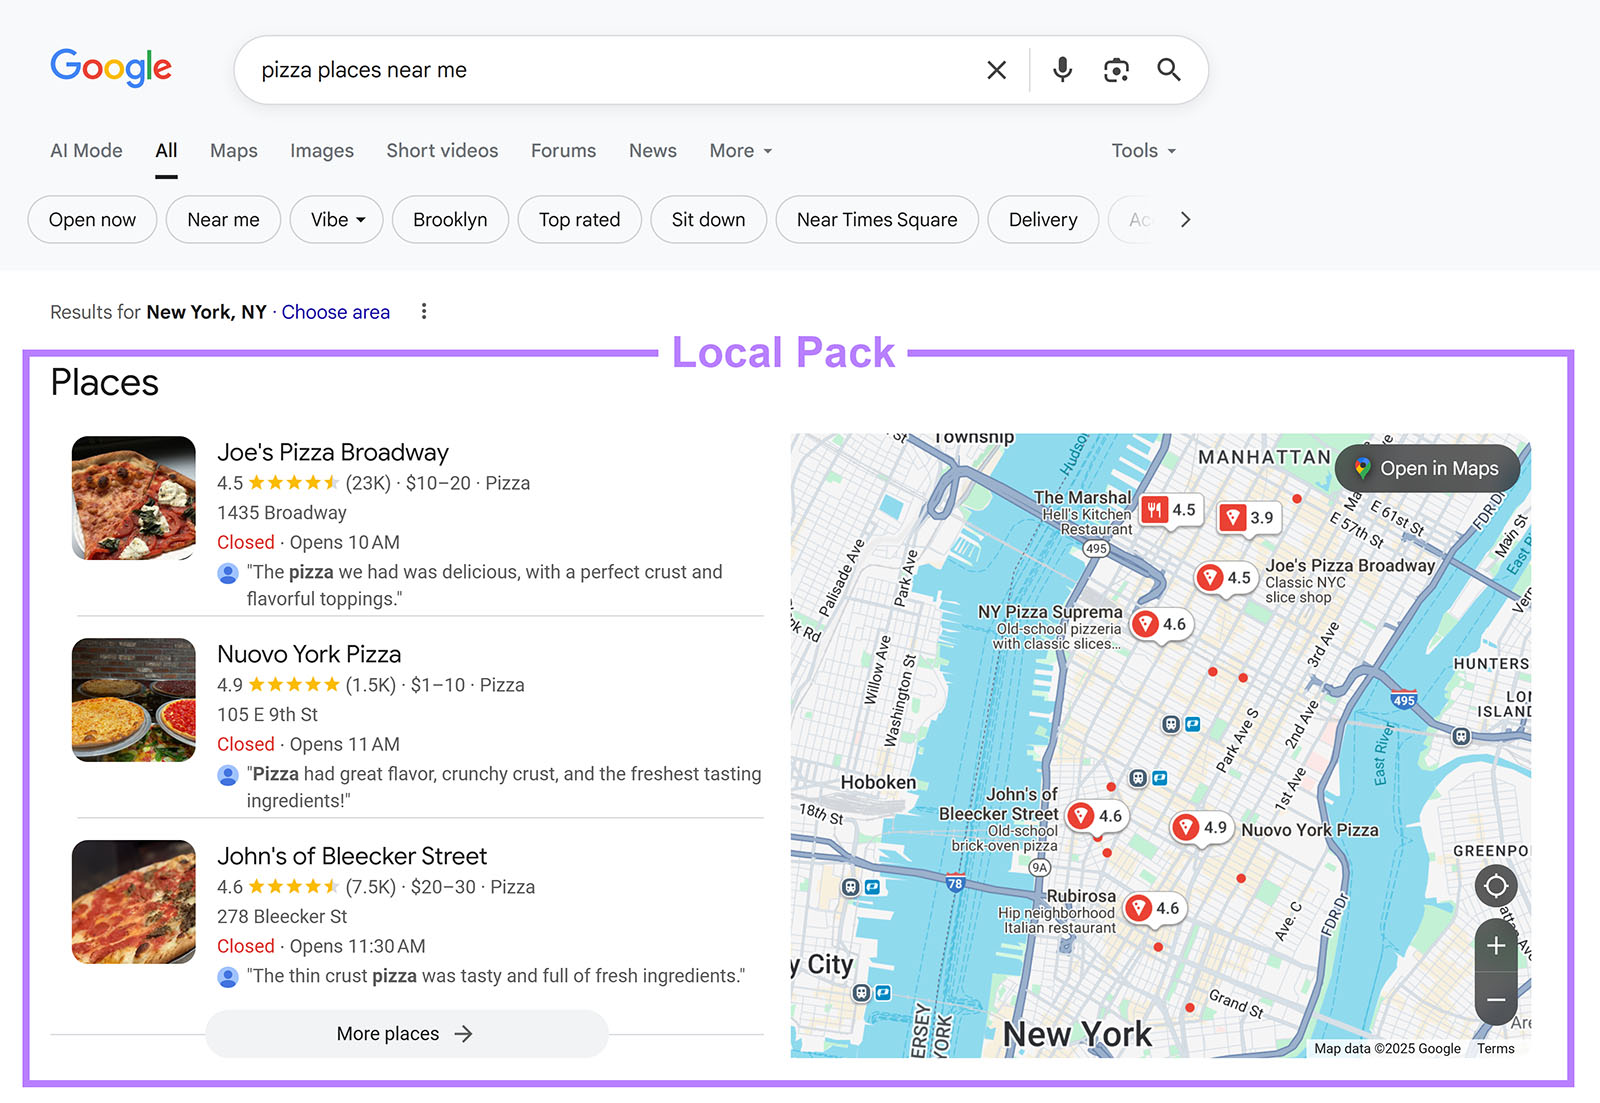Click the search magnifier icon

click(1168, 69)
